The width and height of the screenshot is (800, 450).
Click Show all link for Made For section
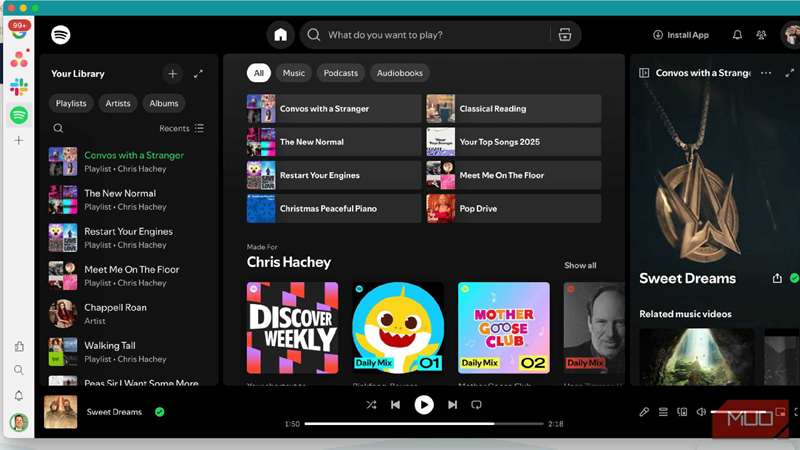[580, 265]
